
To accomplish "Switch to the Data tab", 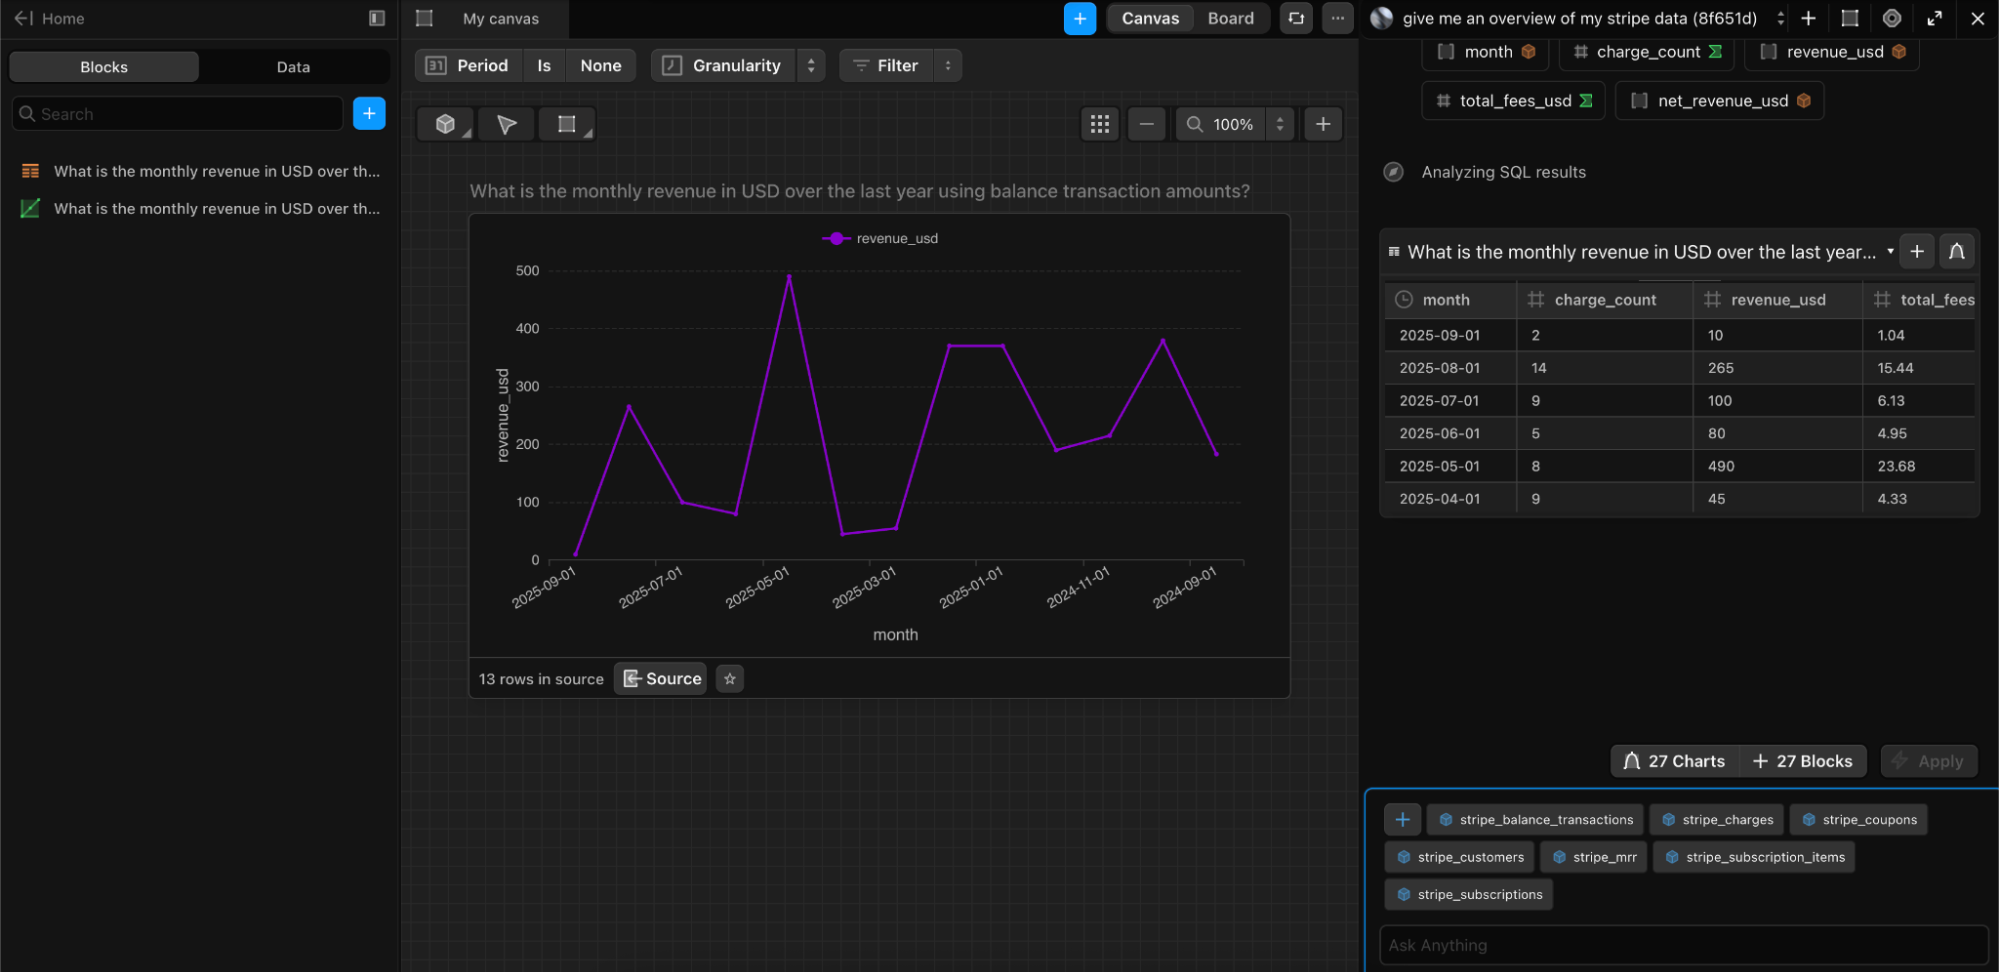I will coord(293,67).
